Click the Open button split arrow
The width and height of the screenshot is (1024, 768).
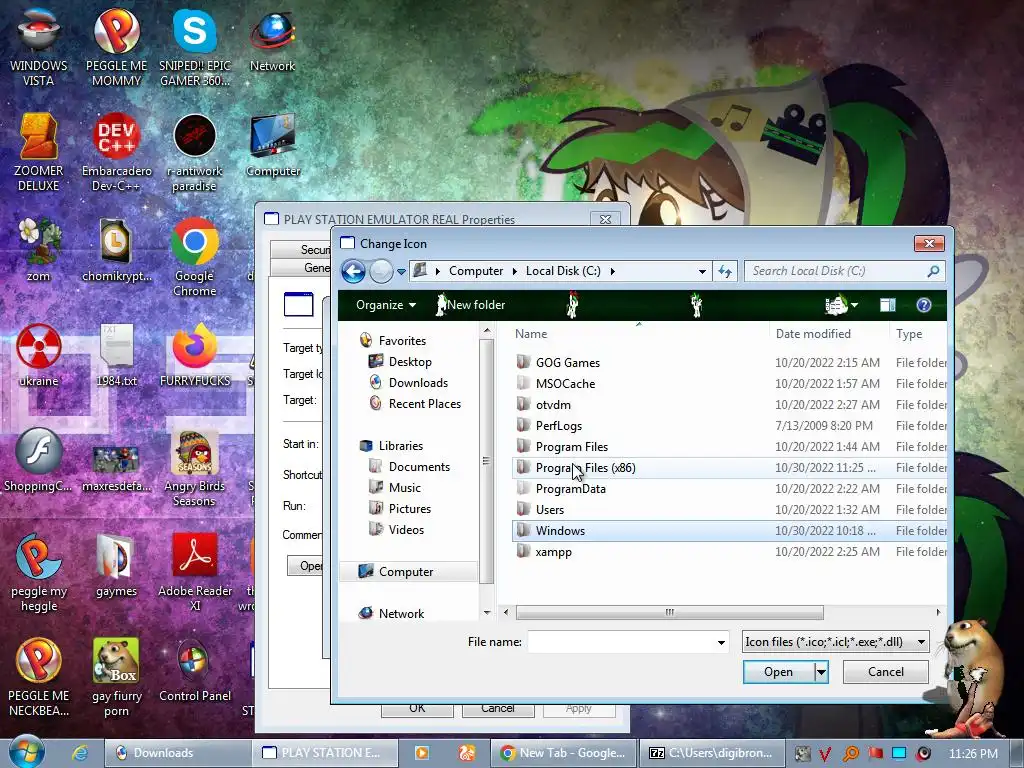pos(822,672)
